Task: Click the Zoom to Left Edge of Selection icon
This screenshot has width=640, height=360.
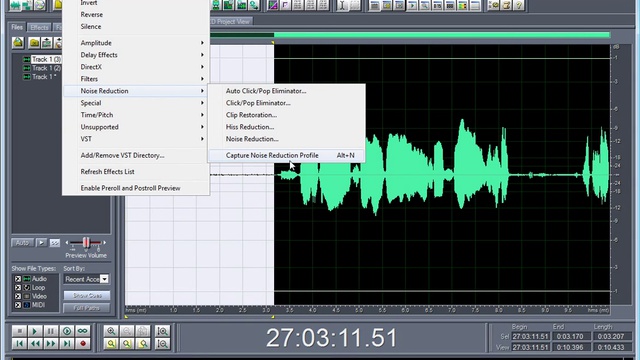Action: [127, 344]
